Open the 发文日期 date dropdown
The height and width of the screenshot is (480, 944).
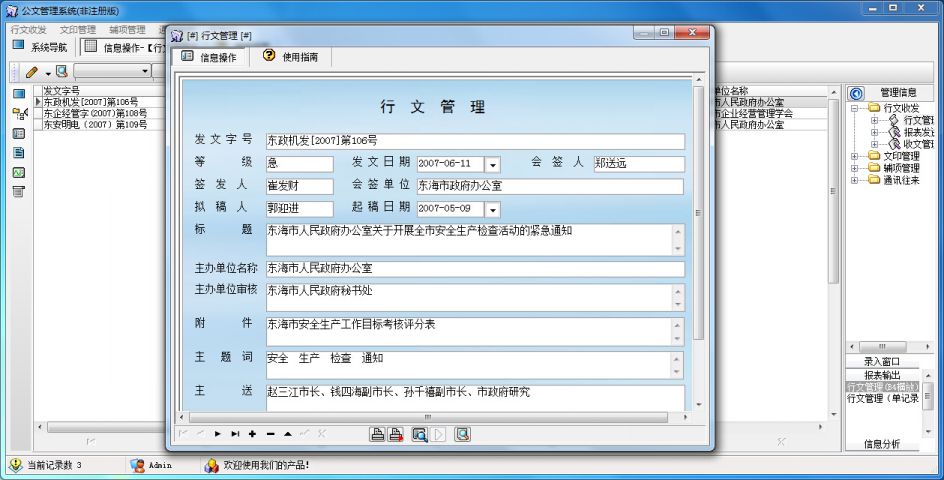[x=492, y=164]
